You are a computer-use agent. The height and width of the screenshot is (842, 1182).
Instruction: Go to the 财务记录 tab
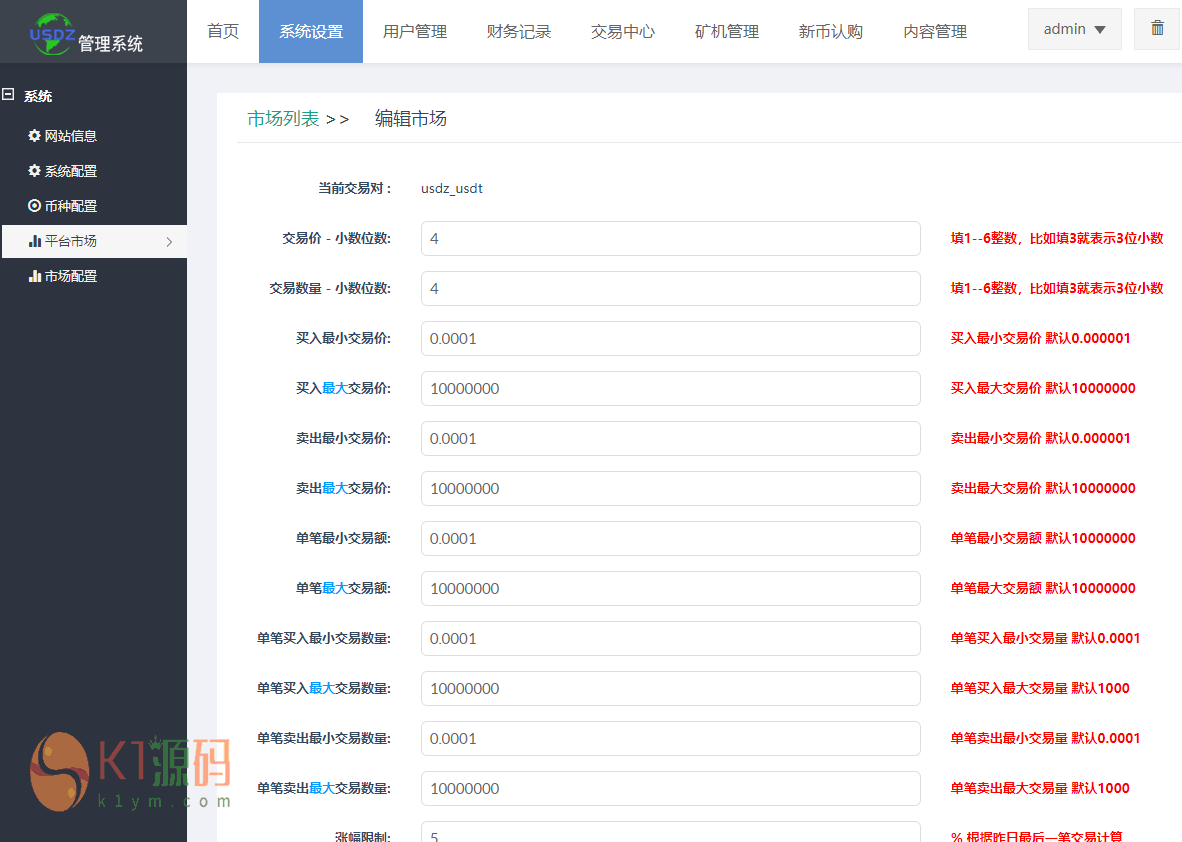tap(519, 31)
